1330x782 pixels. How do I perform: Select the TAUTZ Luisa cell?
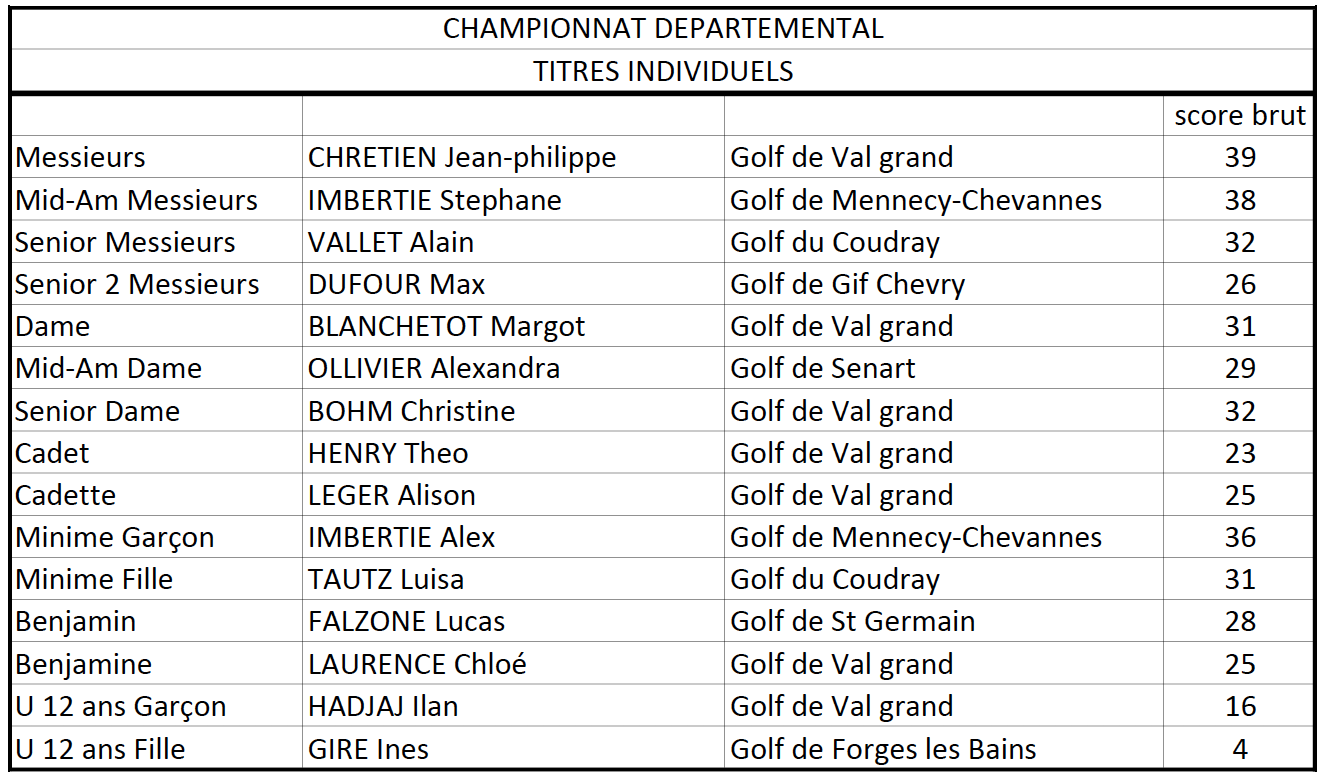[386, 580]
